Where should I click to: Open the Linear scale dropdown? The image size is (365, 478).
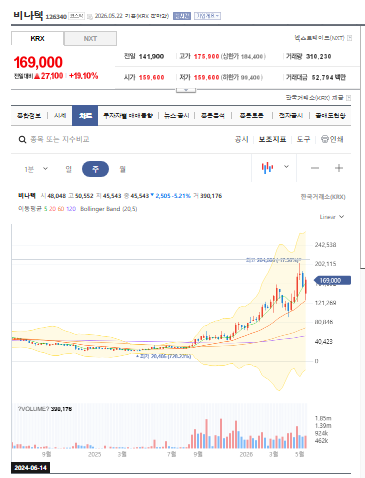coord(332,217)
